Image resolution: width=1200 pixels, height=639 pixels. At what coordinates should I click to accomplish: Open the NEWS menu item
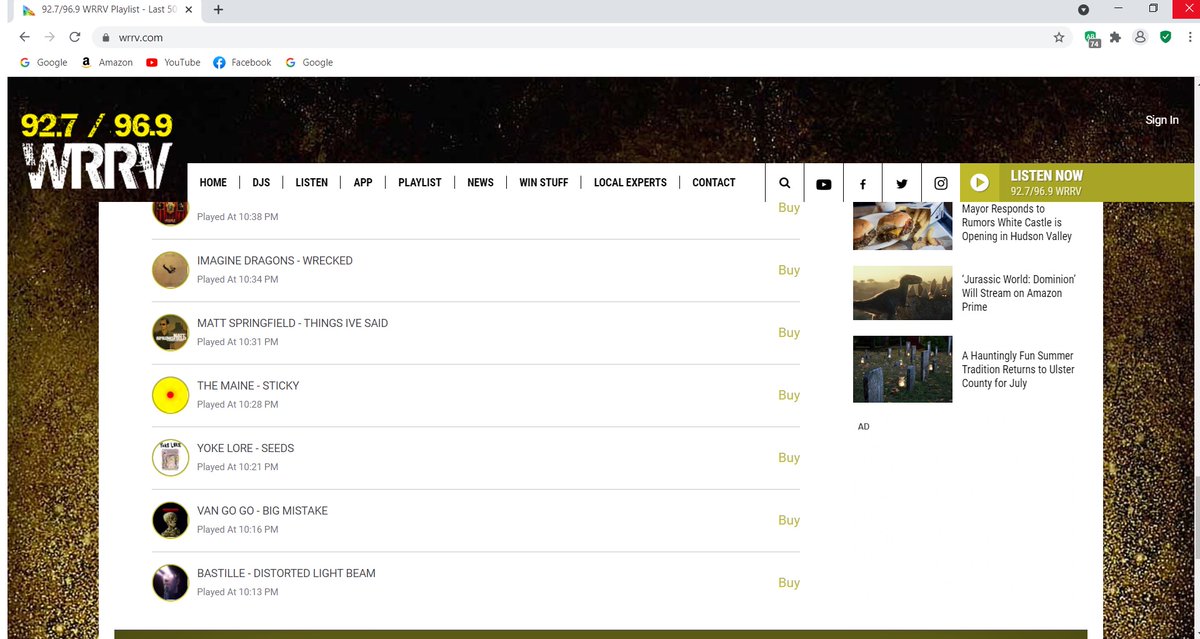click(480, 183)
